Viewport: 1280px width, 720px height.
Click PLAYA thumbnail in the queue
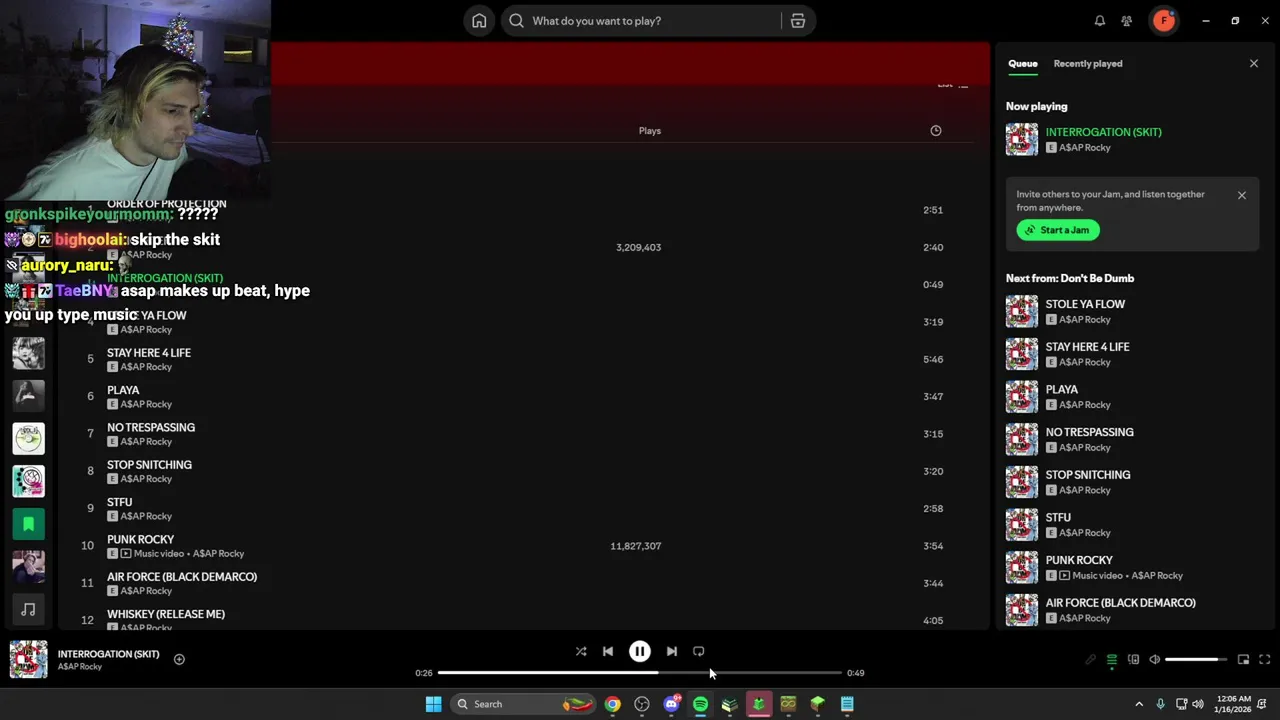pos(1022,397)
